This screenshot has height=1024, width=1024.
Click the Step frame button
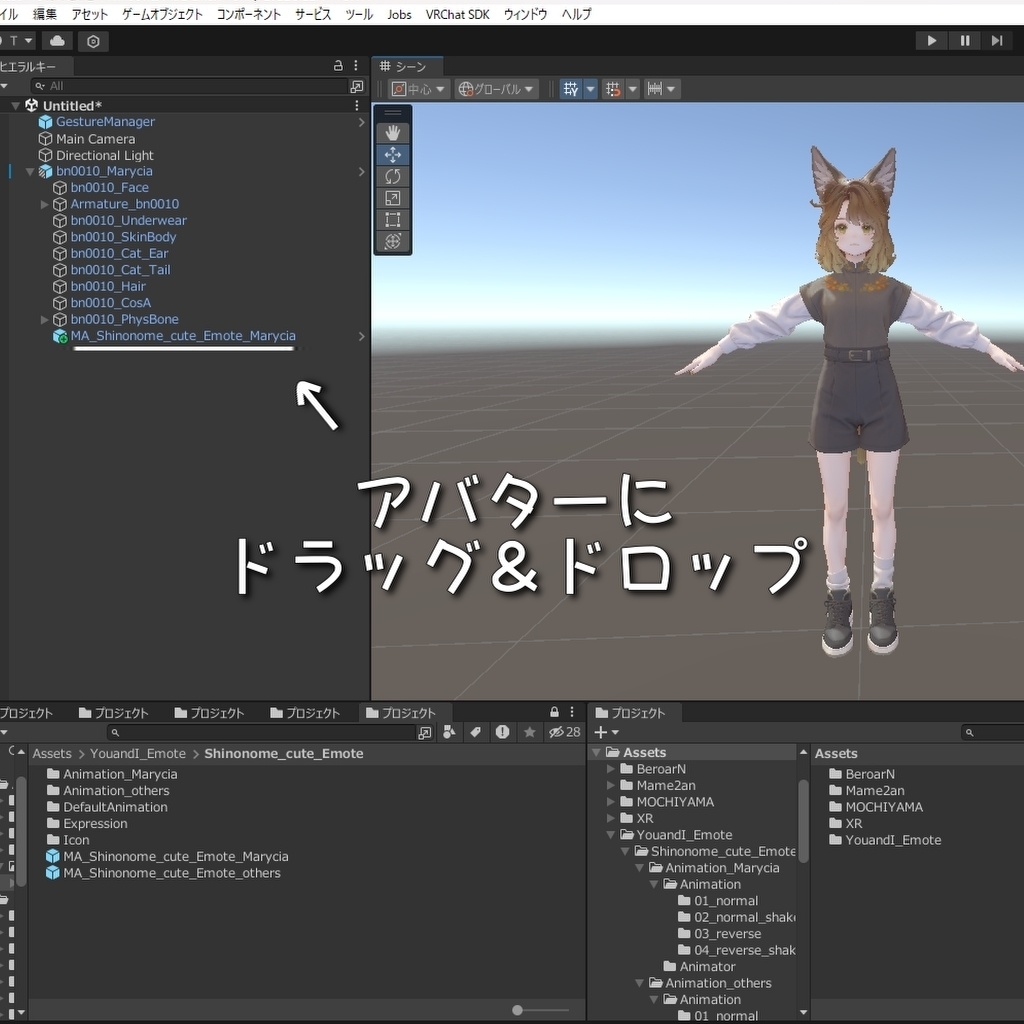point(997,40)
